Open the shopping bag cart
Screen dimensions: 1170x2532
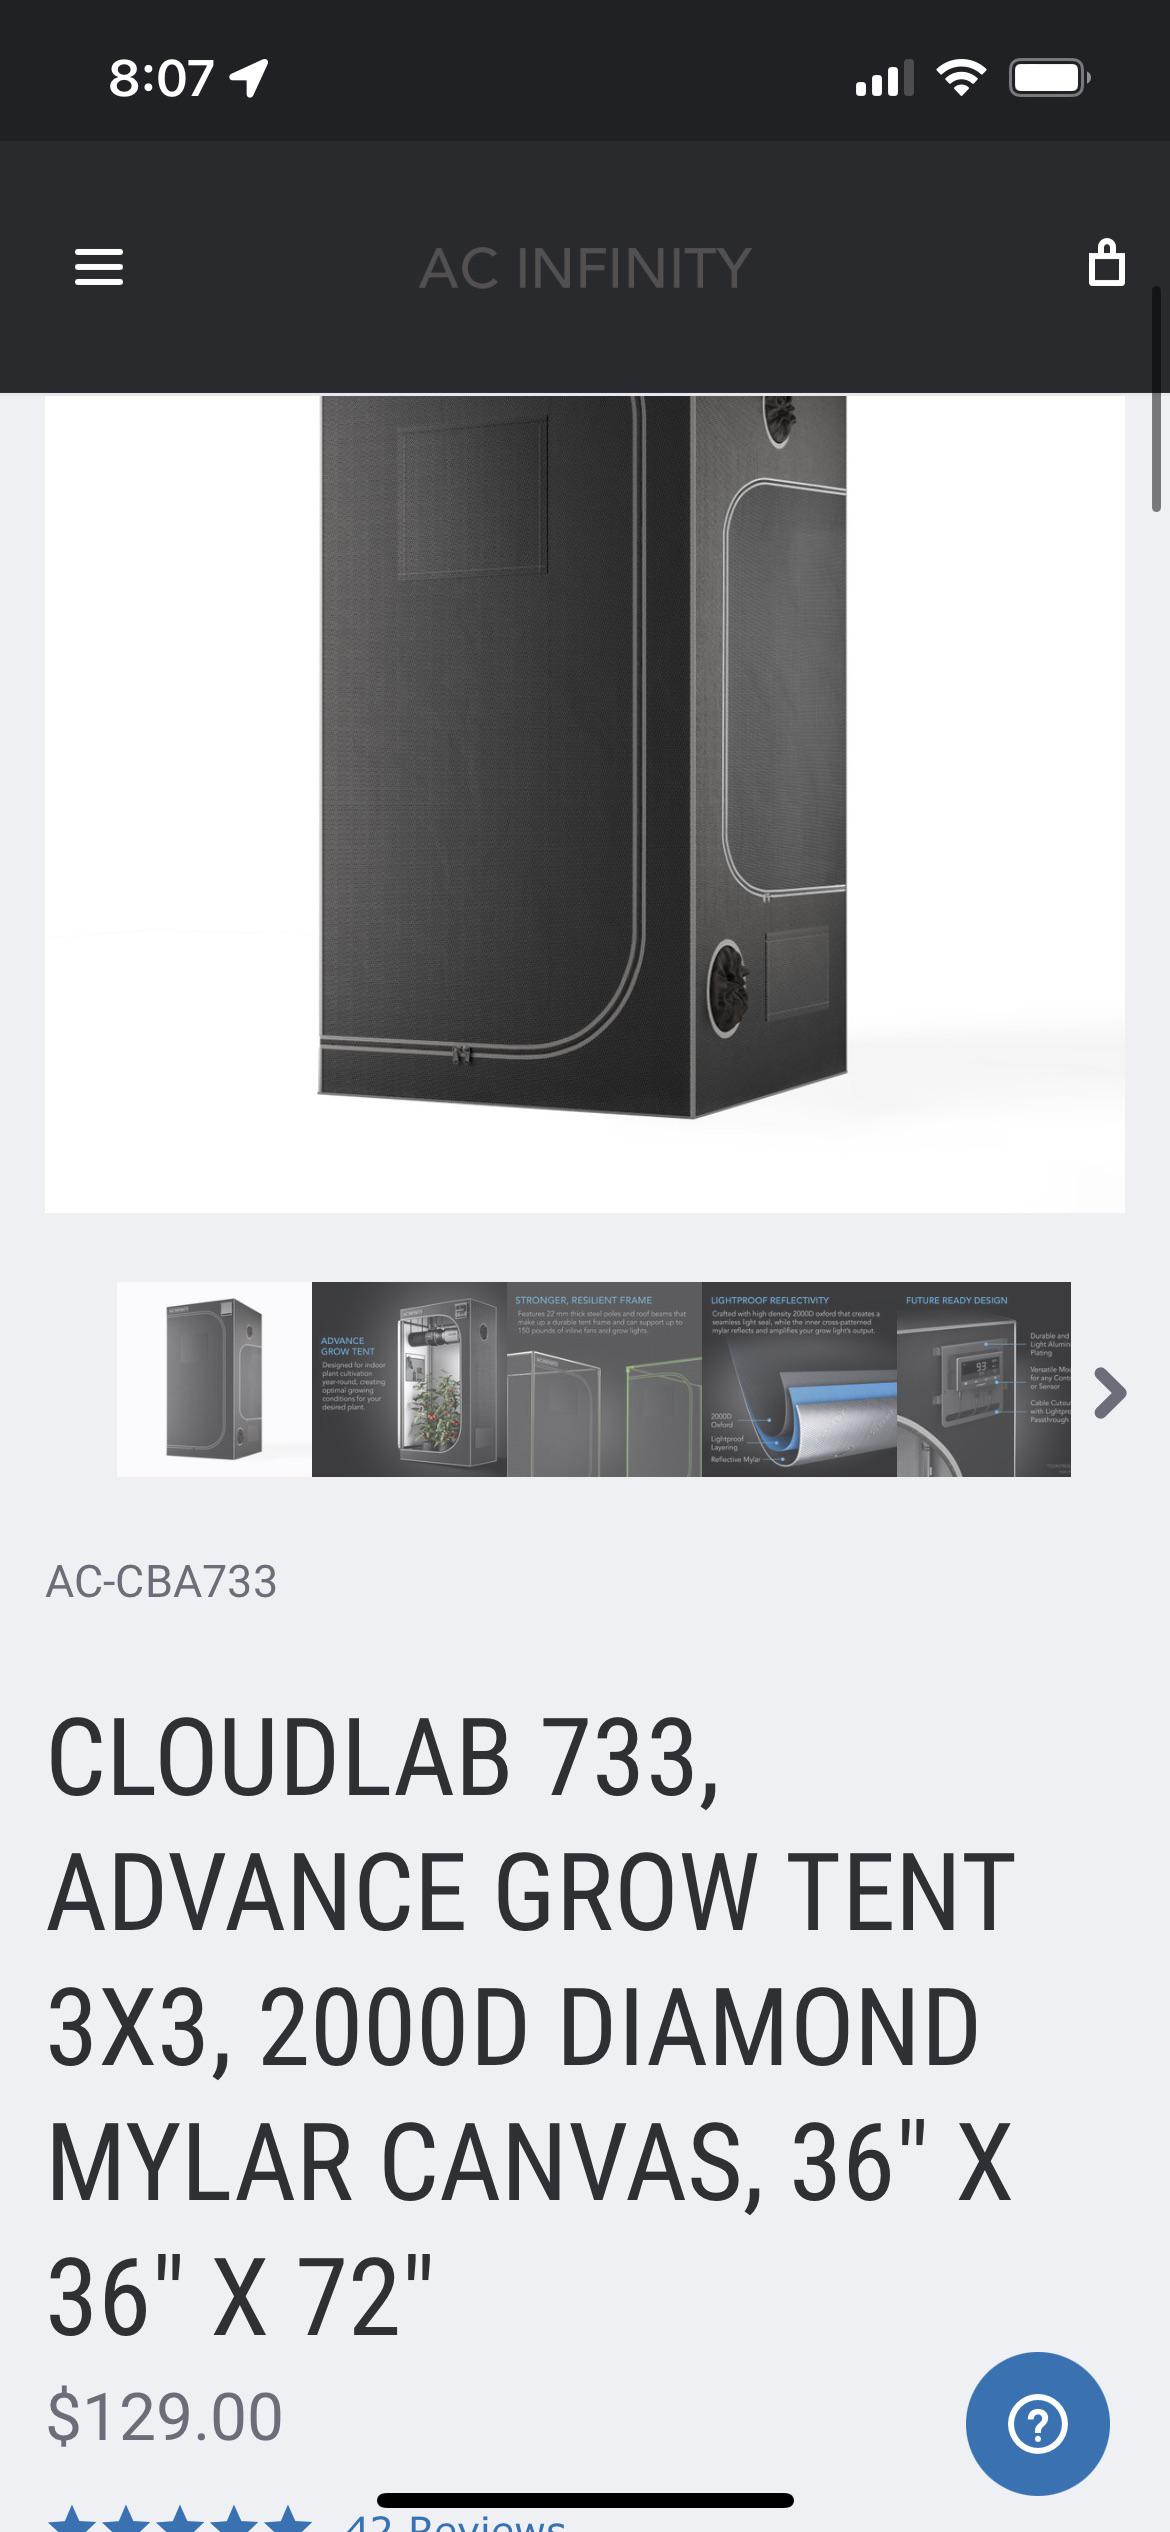[x=1106, y=263]
